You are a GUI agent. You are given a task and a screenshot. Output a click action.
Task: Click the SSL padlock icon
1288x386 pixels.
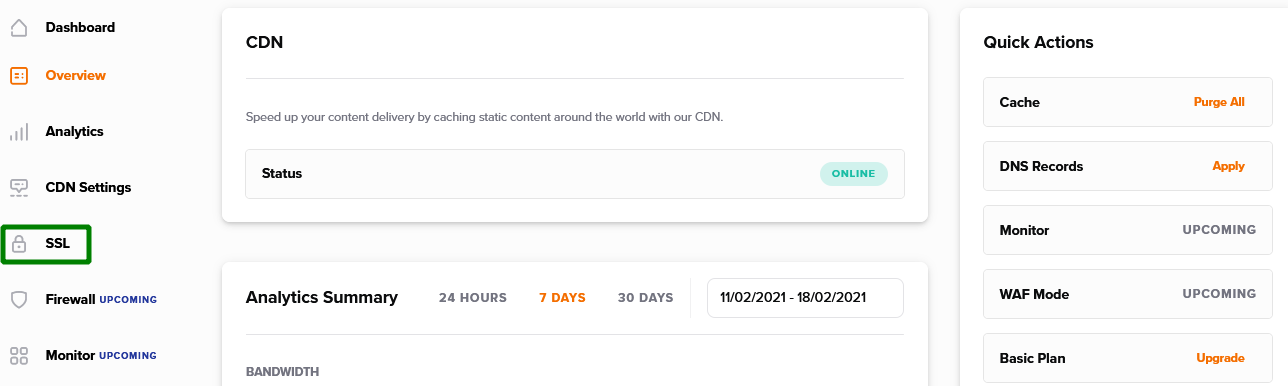(x=18, y=243)
